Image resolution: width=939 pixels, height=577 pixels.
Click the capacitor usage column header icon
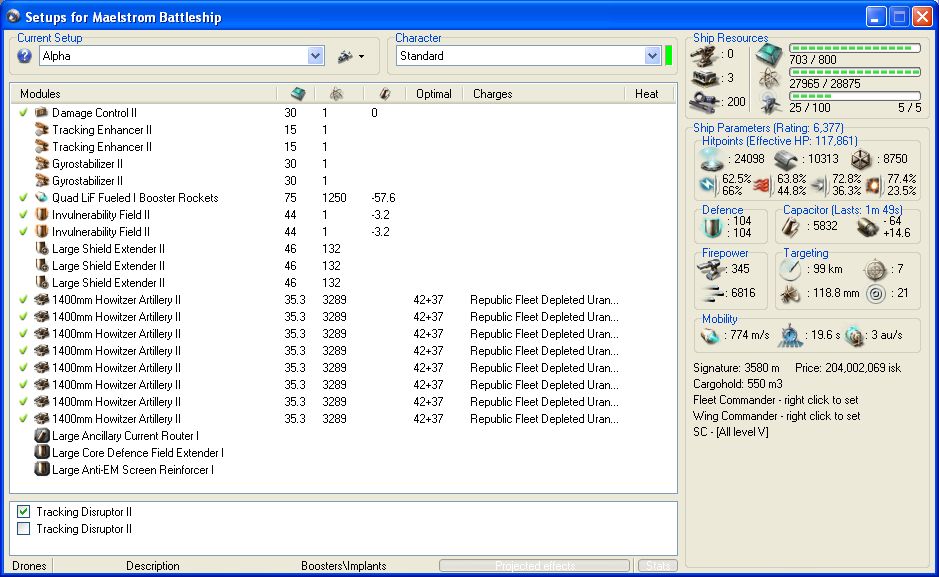[x=384, y=94]
